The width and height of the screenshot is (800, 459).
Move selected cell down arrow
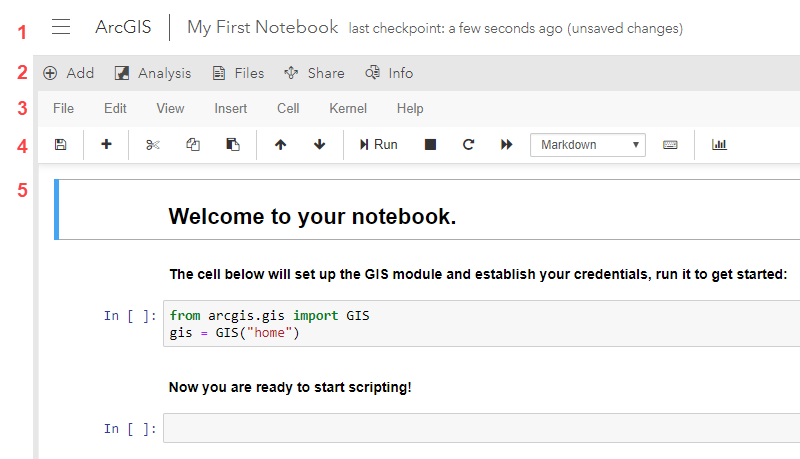(x=320, y=145)
